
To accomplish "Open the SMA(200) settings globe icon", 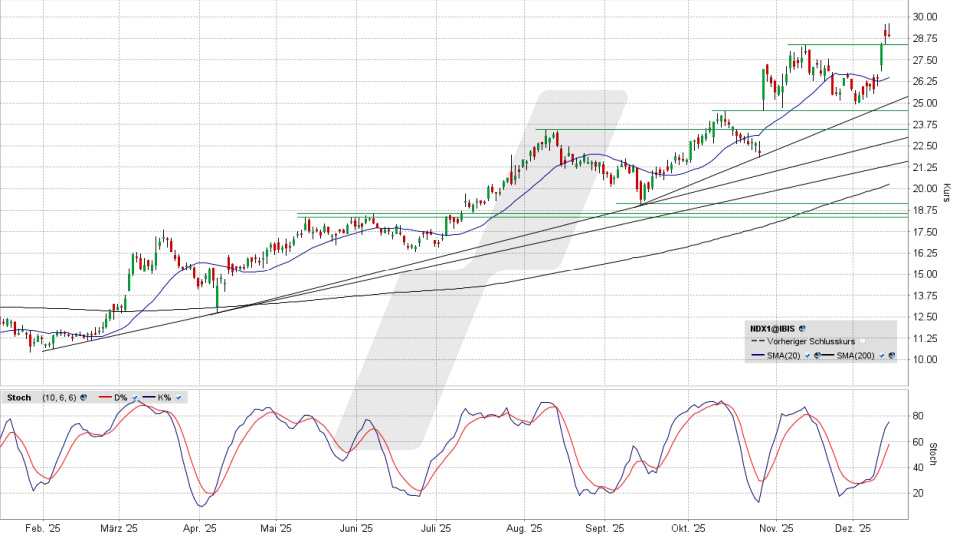I will pyautogui.click(x=891, y=355).
